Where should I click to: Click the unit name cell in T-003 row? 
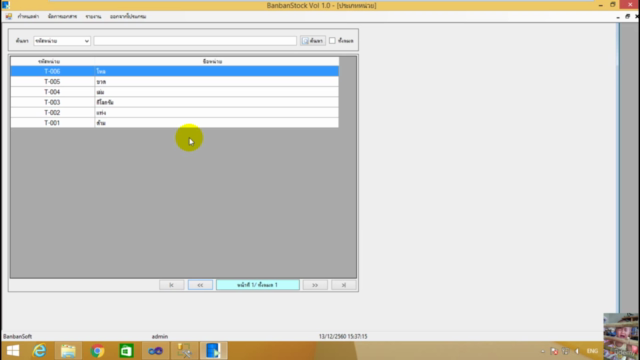[x=216, y=102]
